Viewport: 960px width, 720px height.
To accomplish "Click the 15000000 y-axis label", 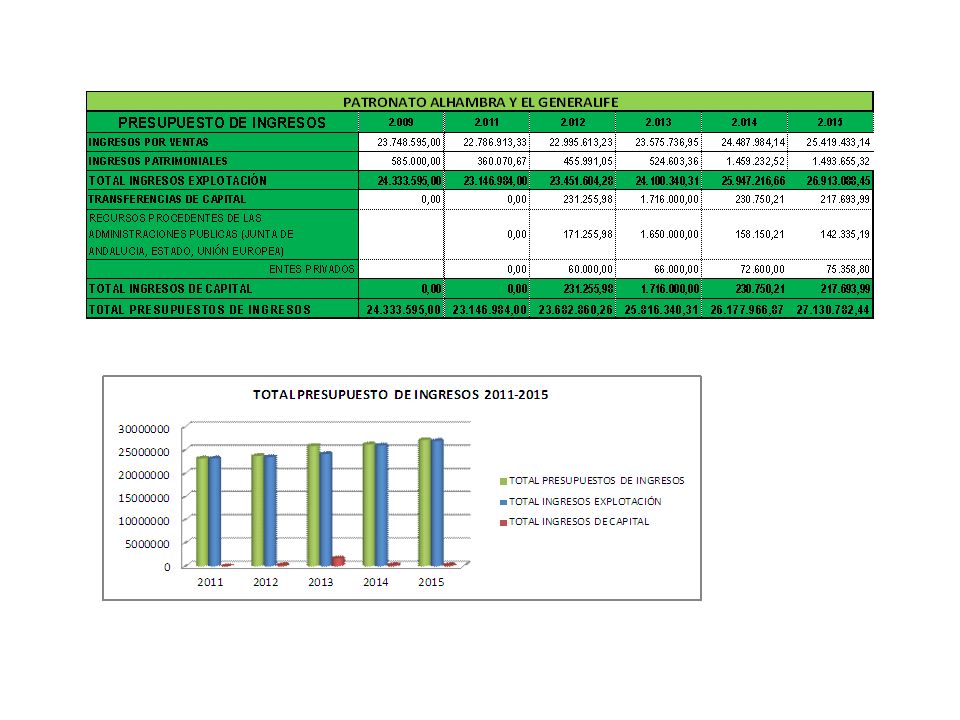I will click(x=144, y=498).
